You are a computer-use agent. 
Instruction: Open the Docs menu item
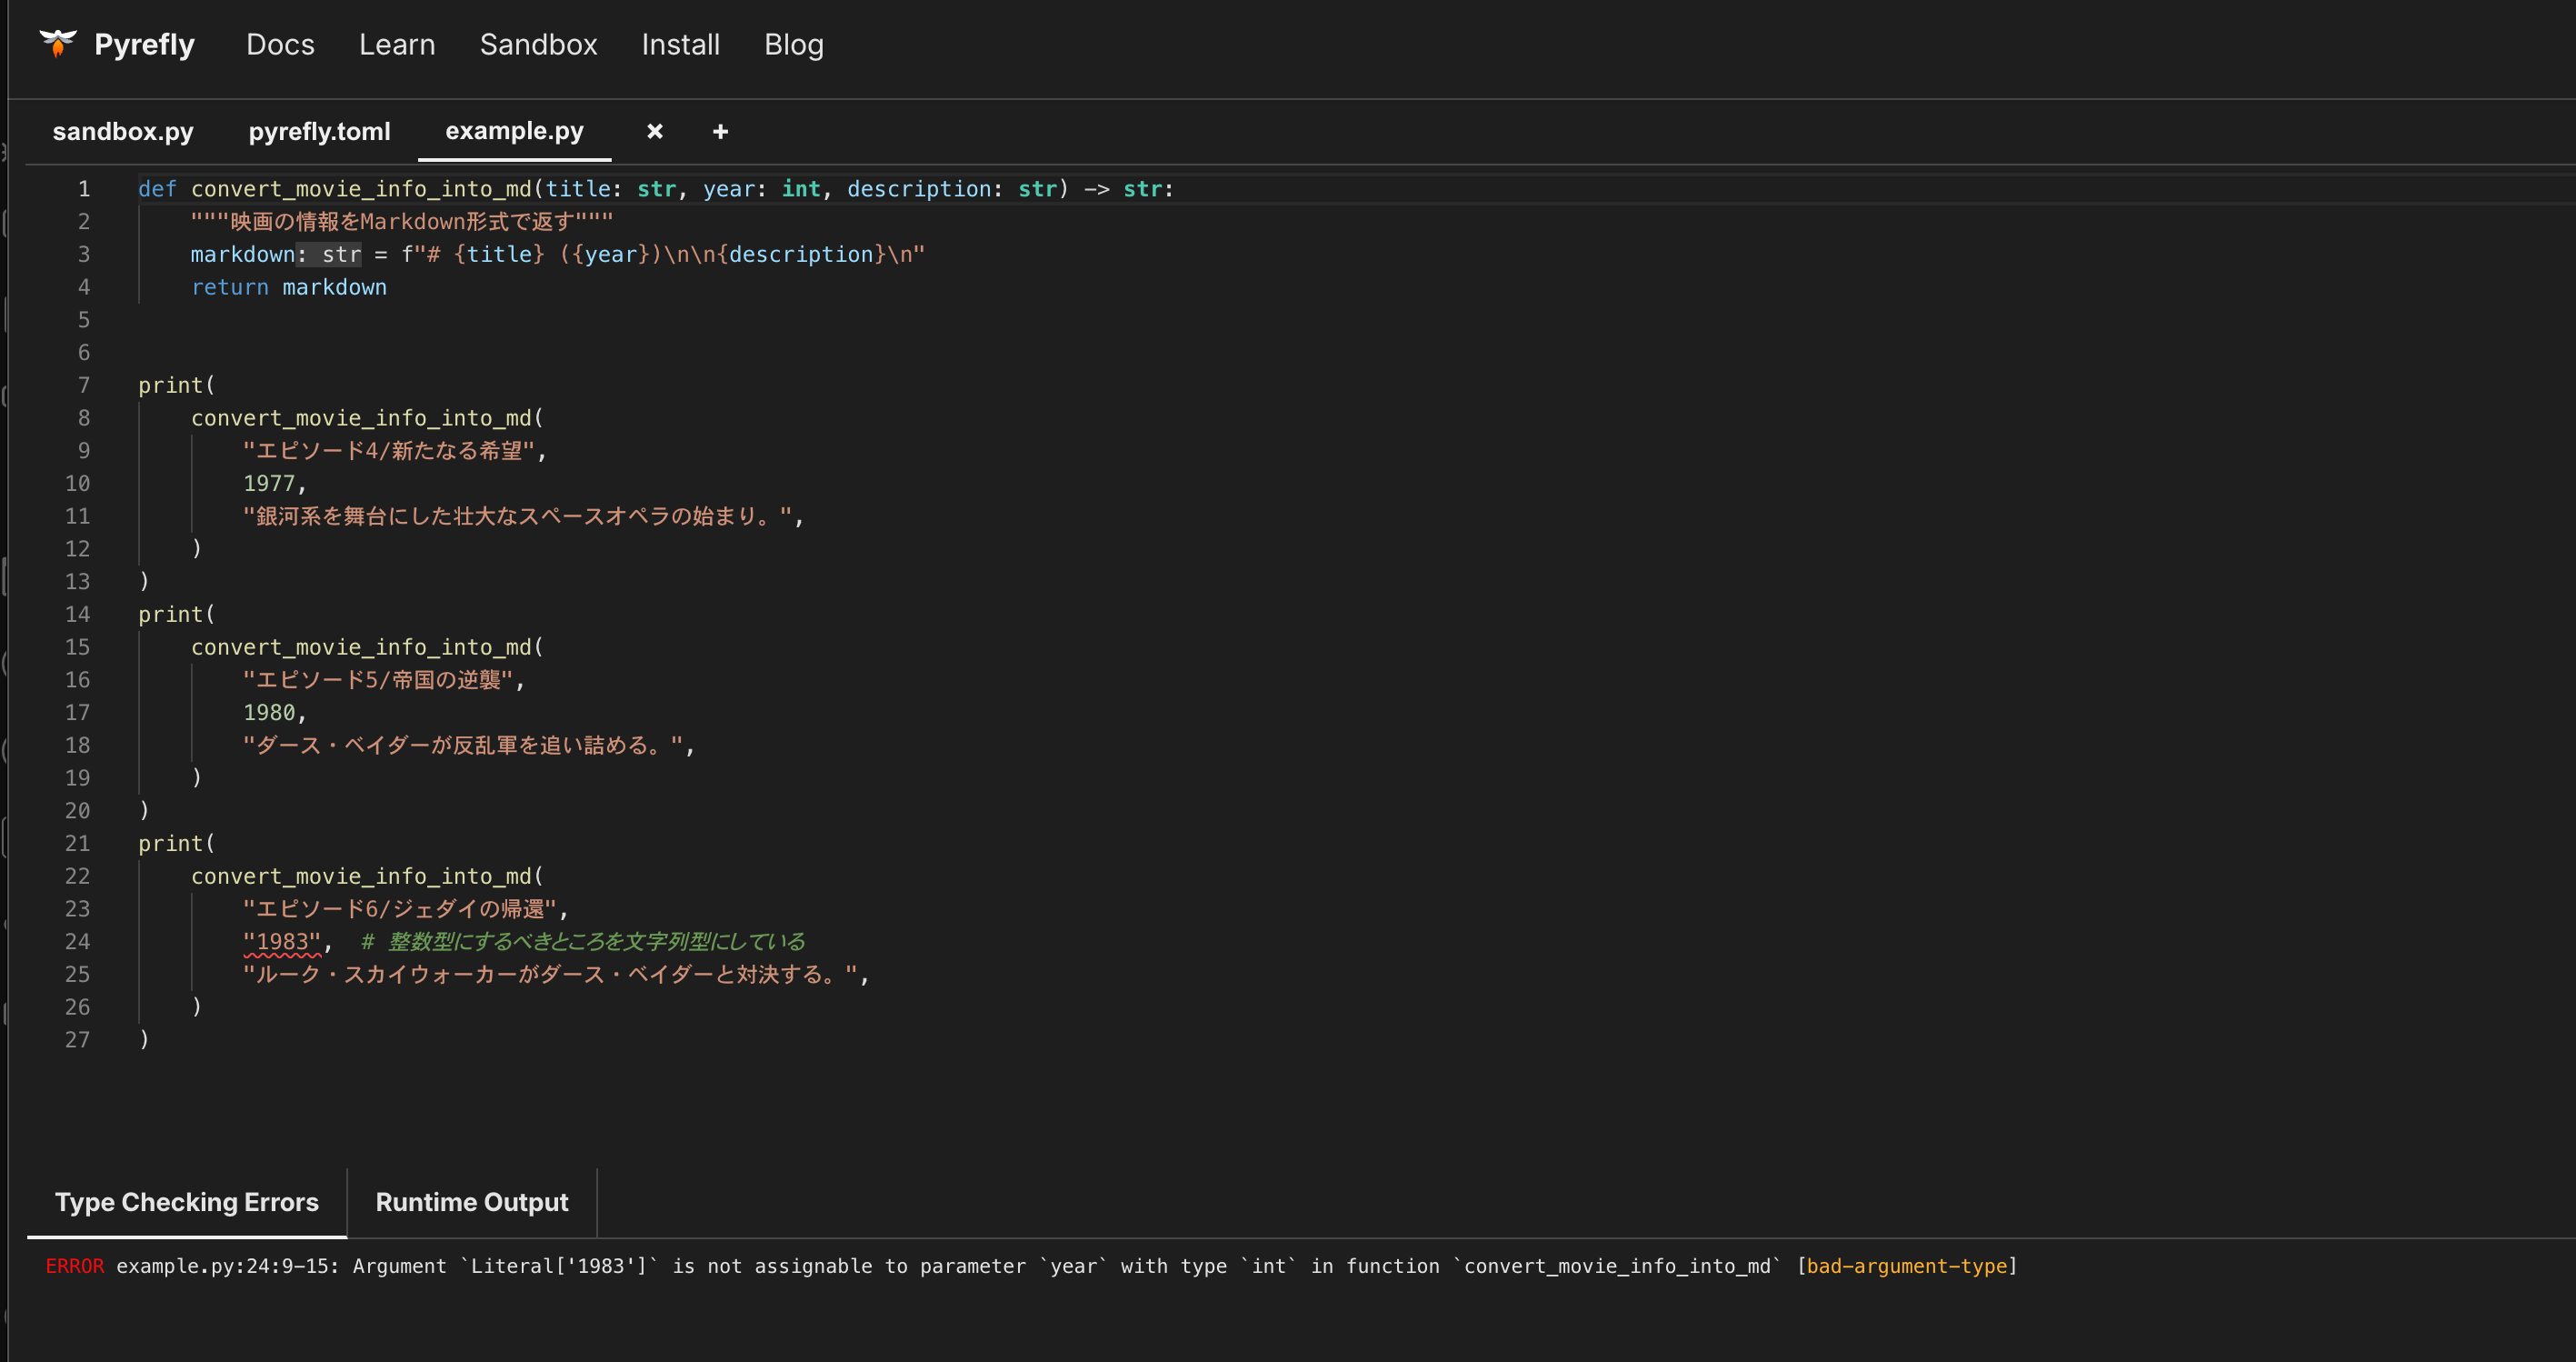tap(280, 45)
